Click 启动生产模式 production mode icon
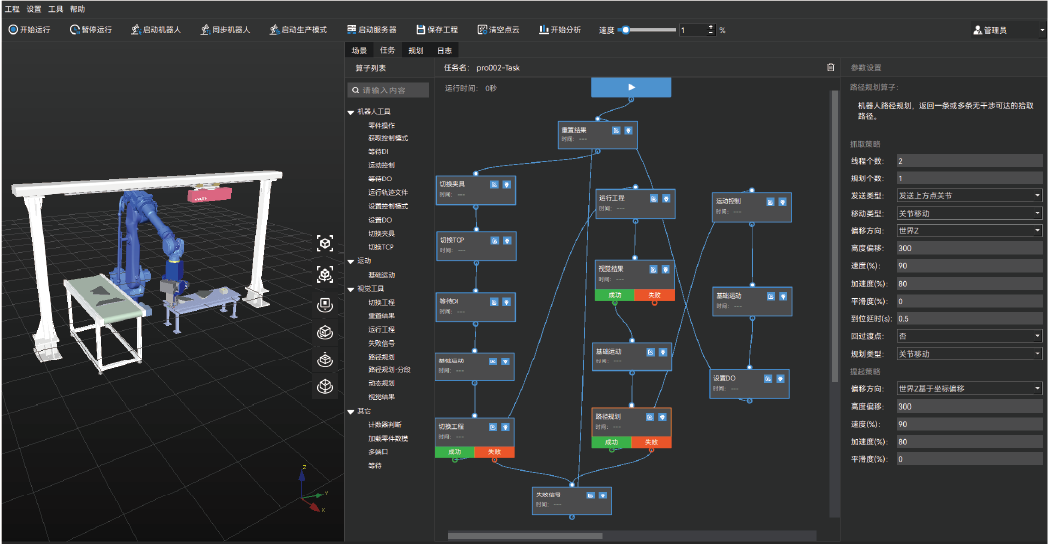The image size is (1048, 545). click(274, 29)
